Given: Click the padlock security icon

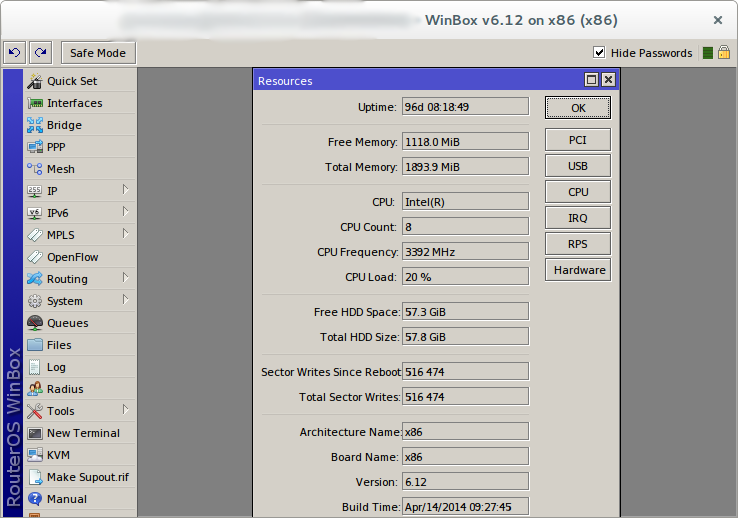Looking at the screenshot, I should tap(724, 52).
